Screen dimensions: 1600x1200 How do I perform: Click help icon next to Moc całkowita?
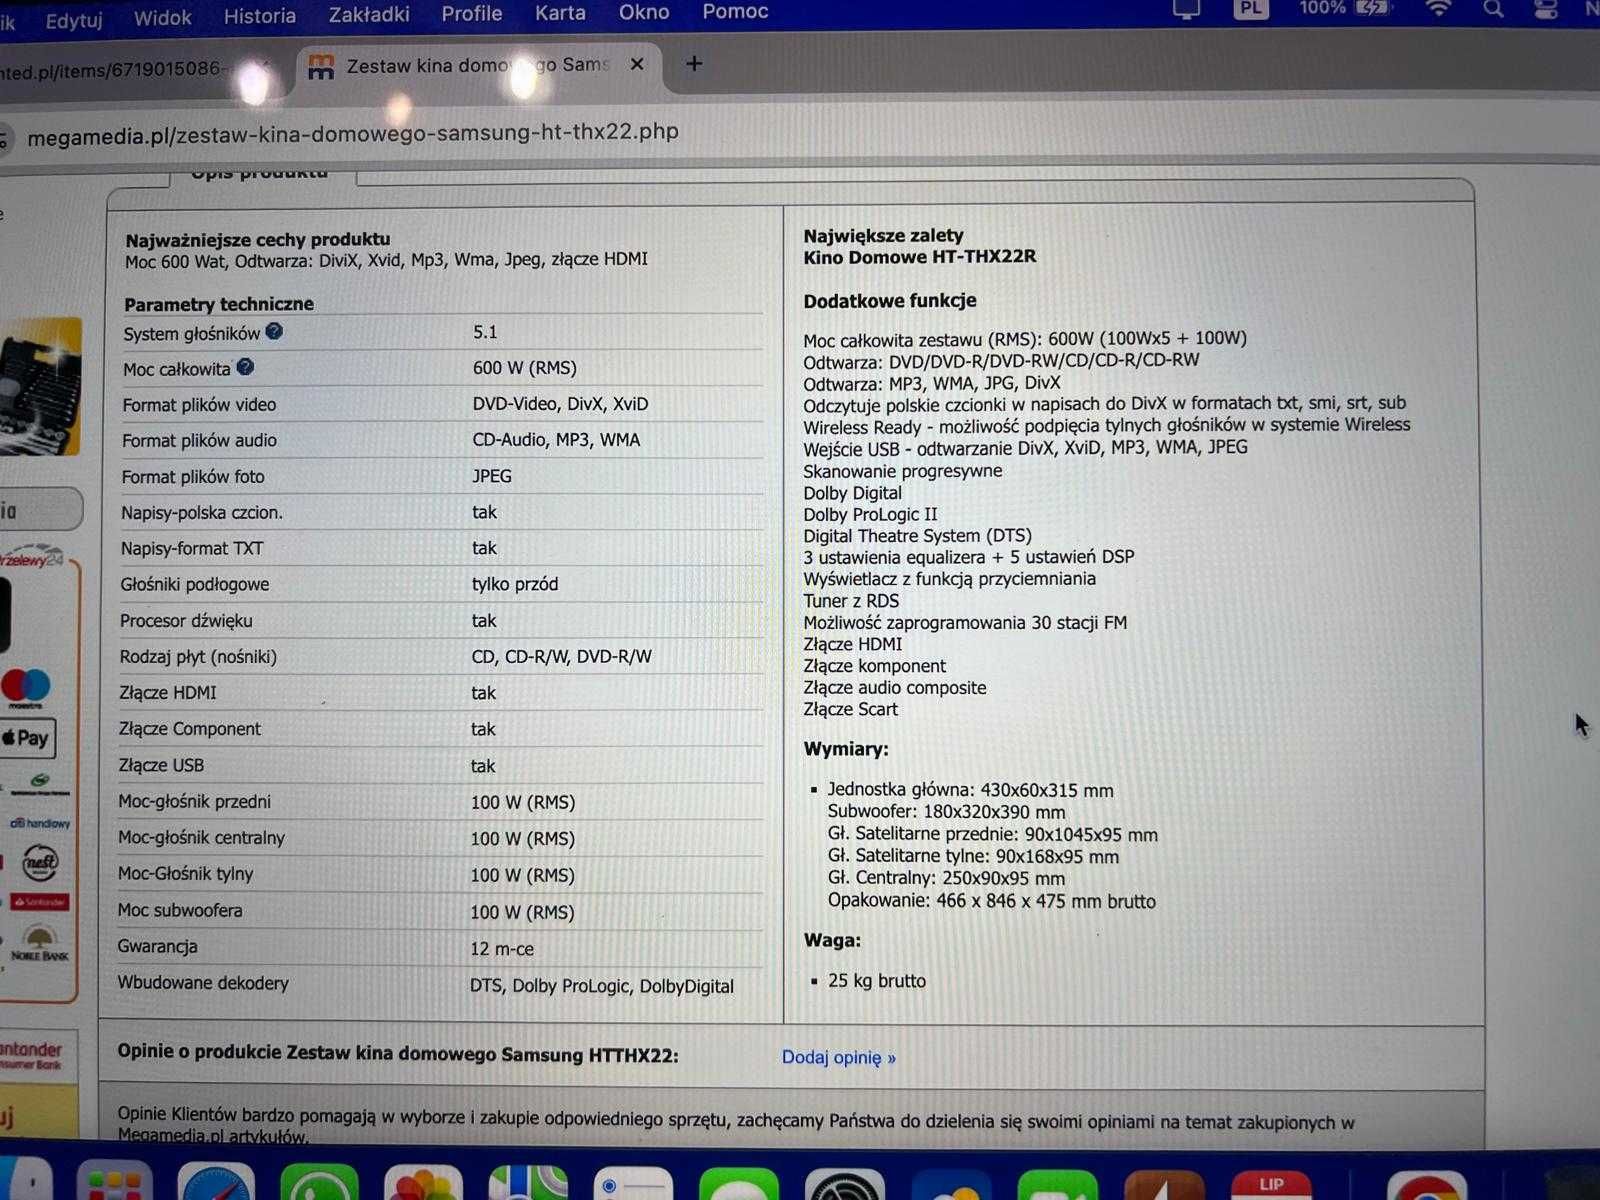click(245, 367)
